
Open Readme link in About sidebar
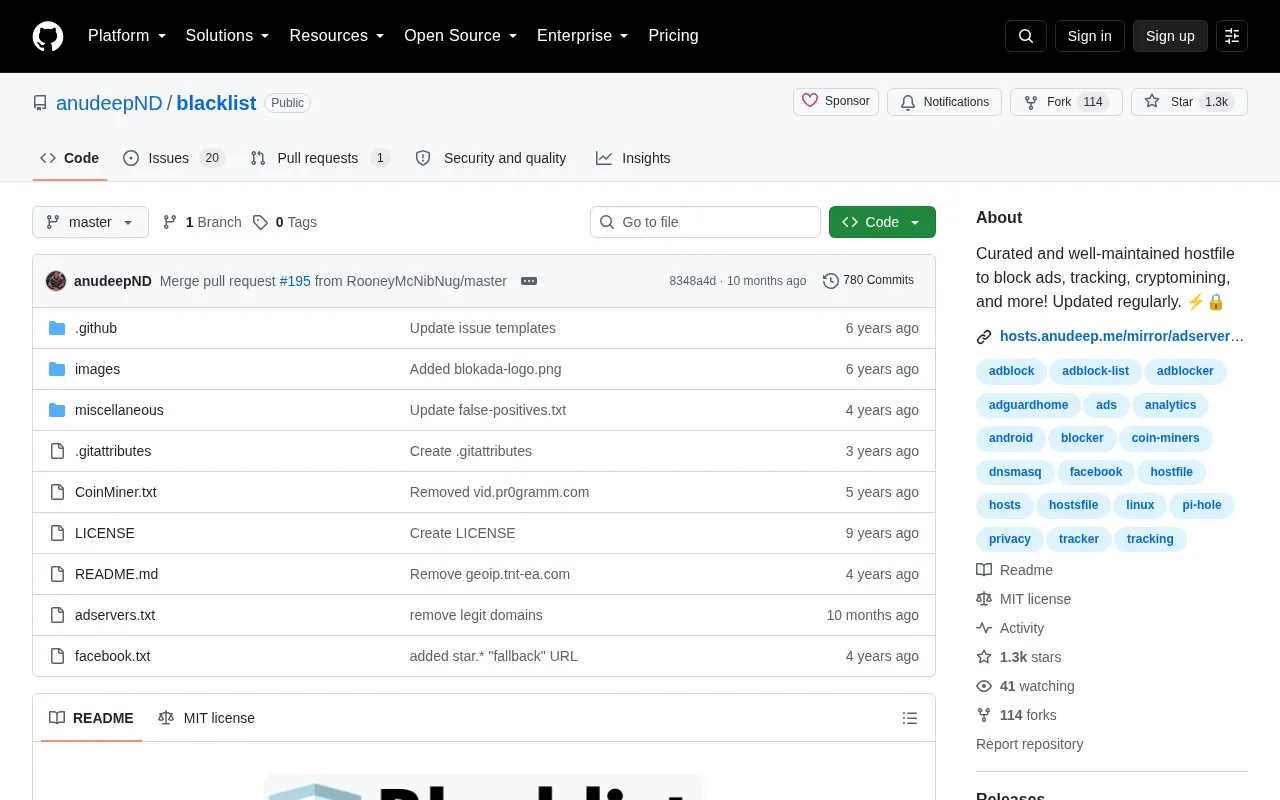[1015, 570]
